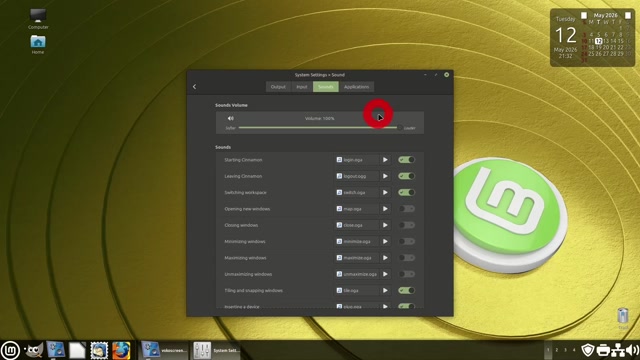
Task: Choose sound file logout.ogg
Action: pyautogui.click(x=357, y=176)
